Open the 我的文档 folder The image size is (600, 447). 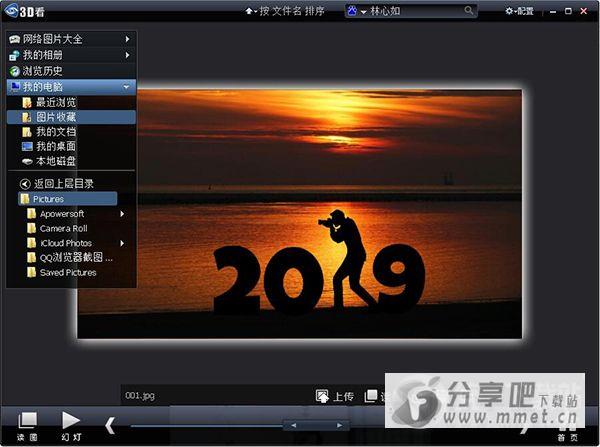coord(71,132)
